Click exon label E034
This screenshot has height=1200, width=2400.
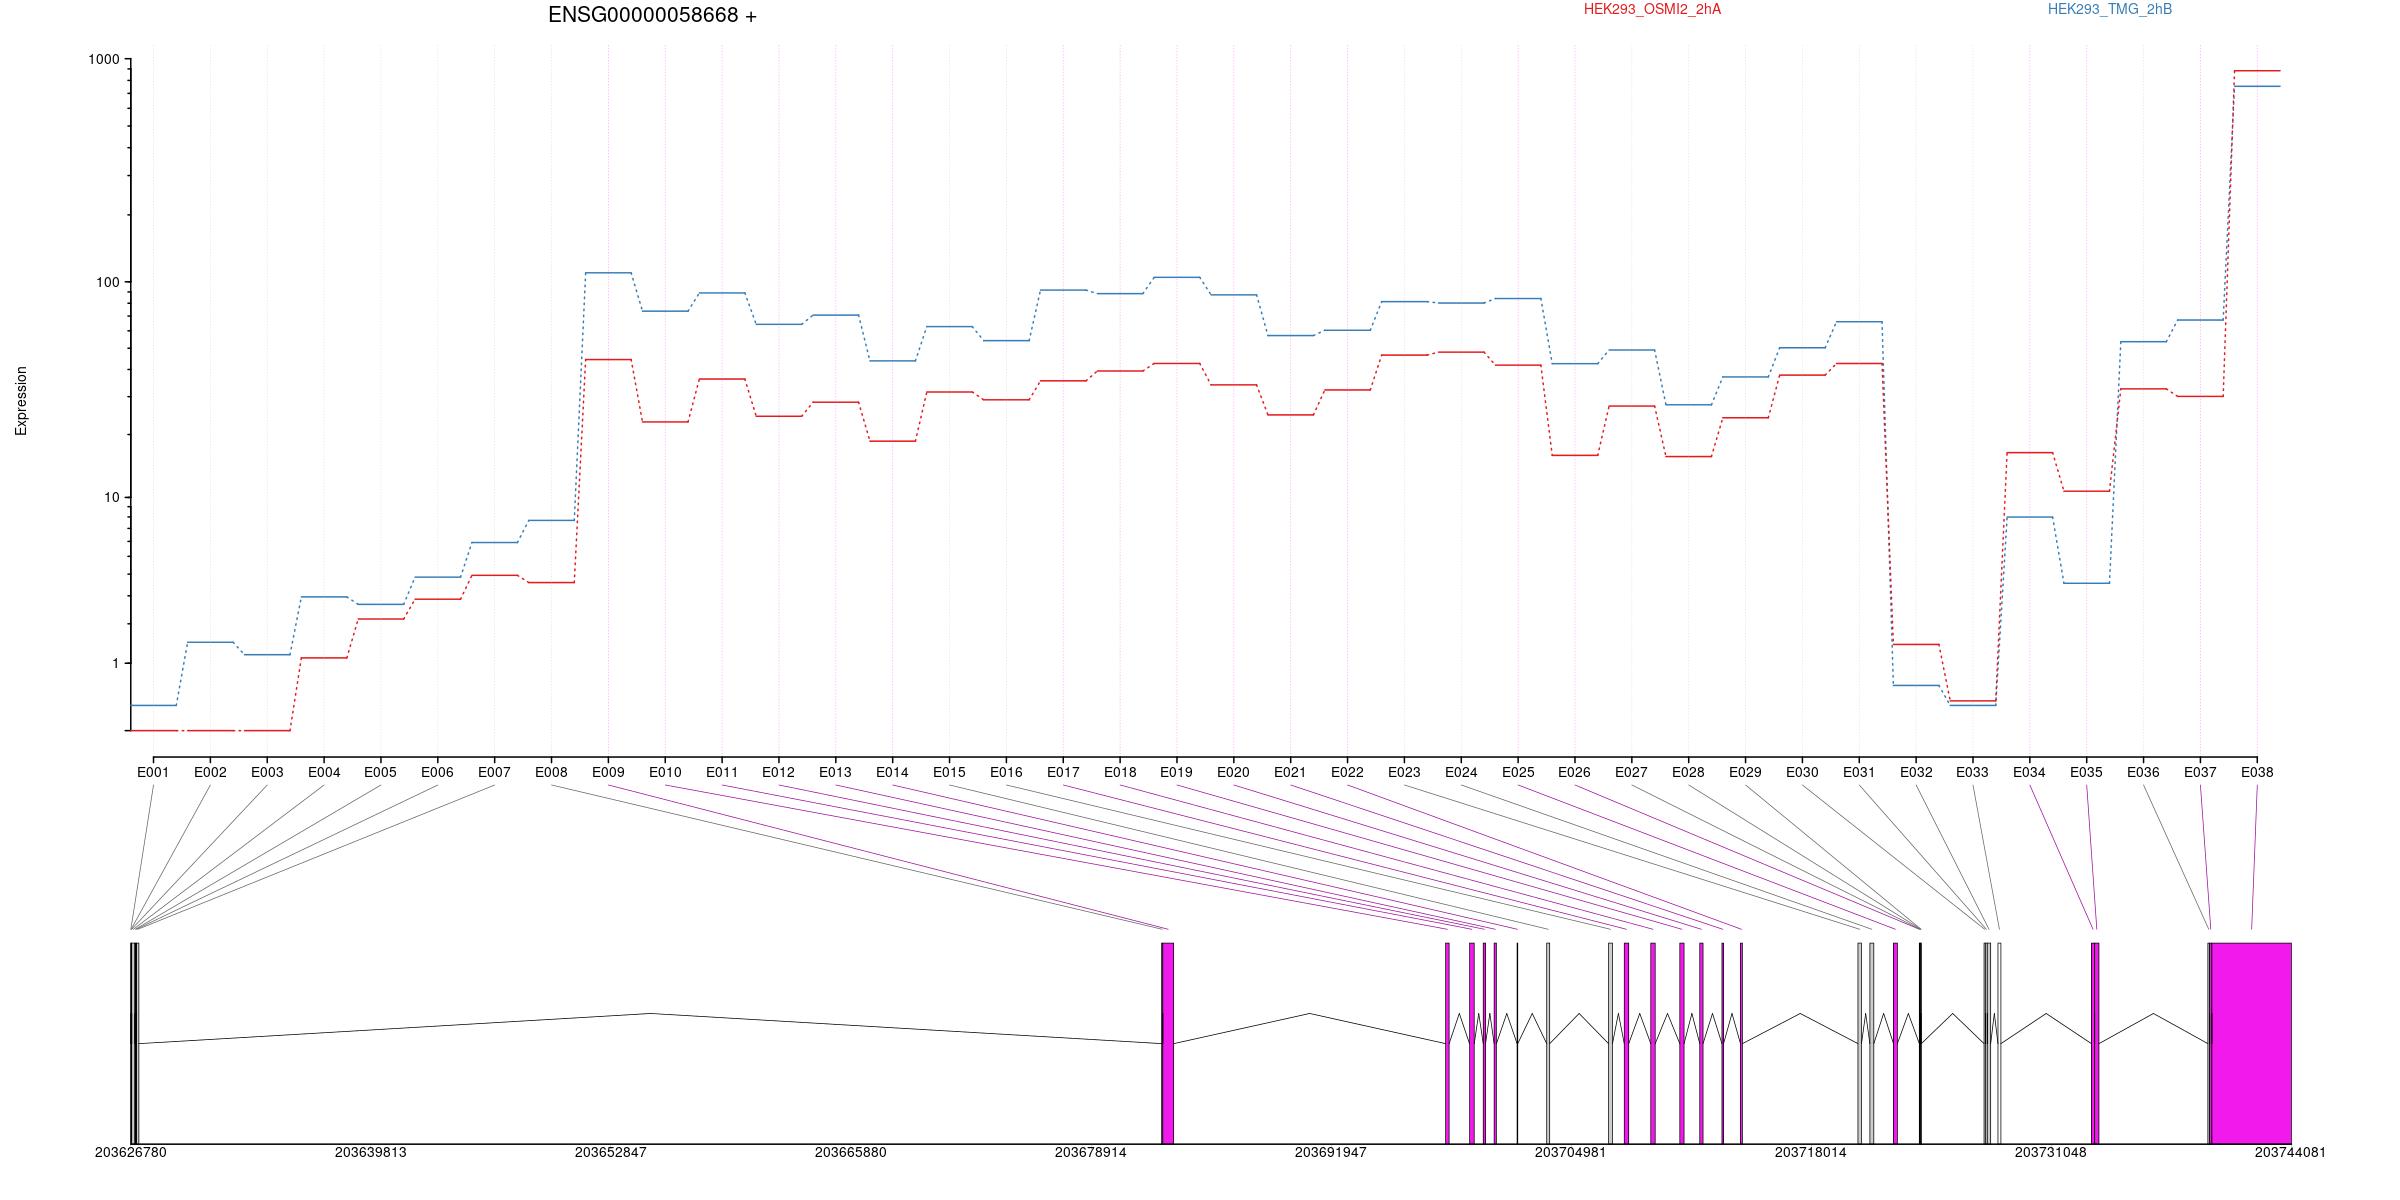2029,772
